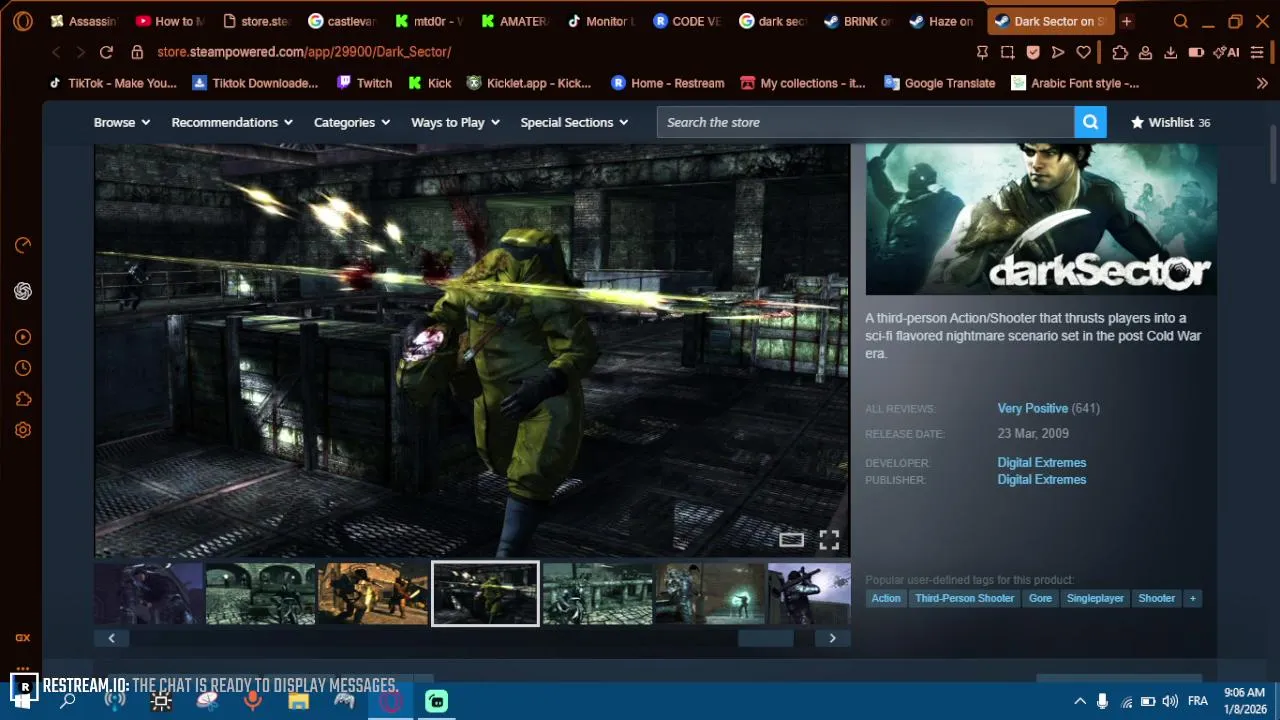Click the left arrow of the thumbnail strip
1280x720 pixels.
click(x=111, y=638)
